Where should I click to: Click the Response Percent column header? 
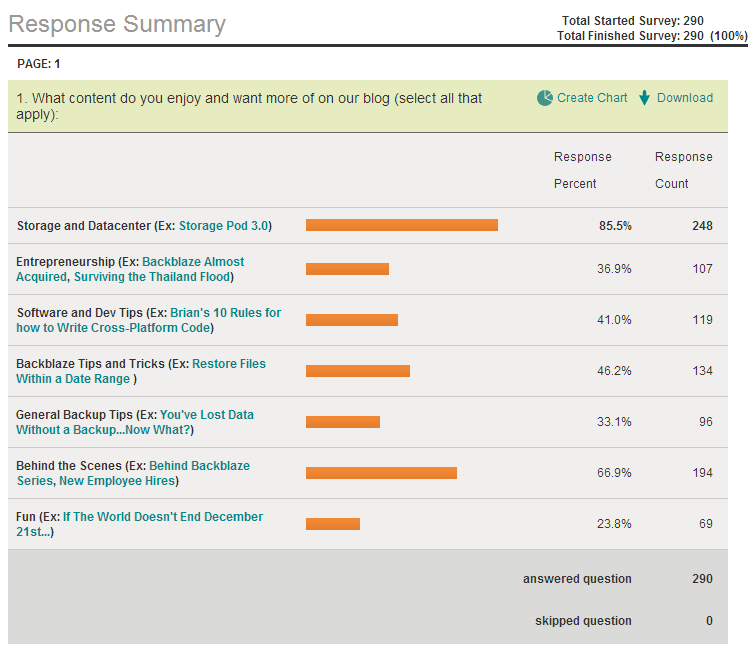(582, 170)
